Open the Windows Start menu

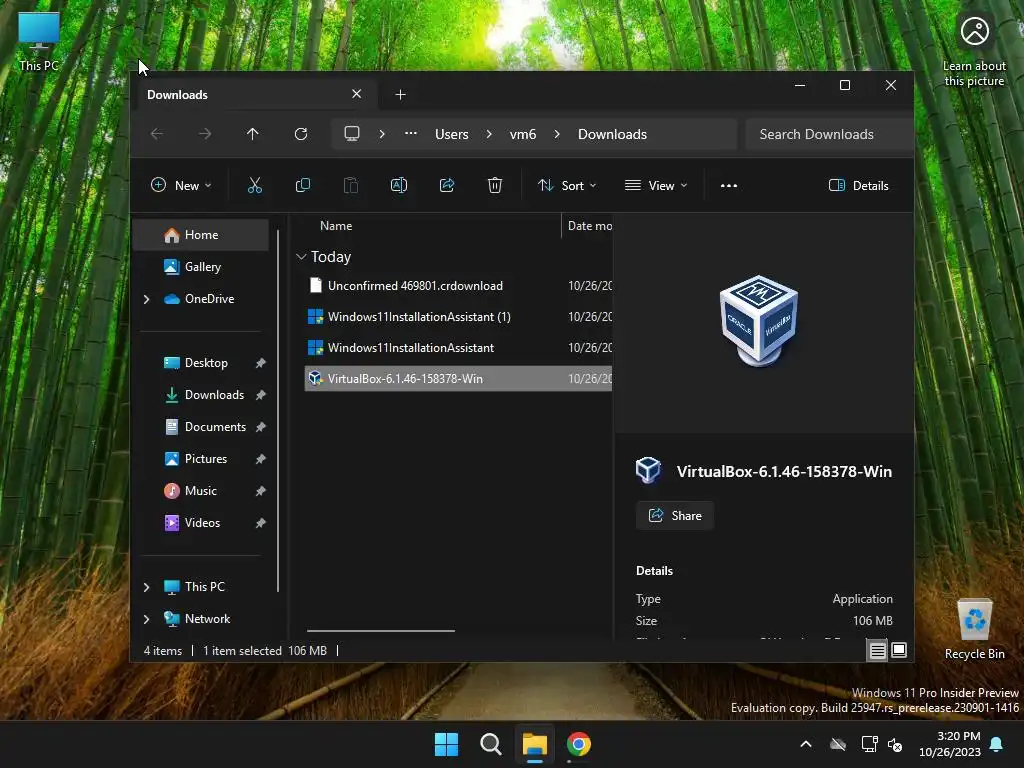(x=447, y=744)
